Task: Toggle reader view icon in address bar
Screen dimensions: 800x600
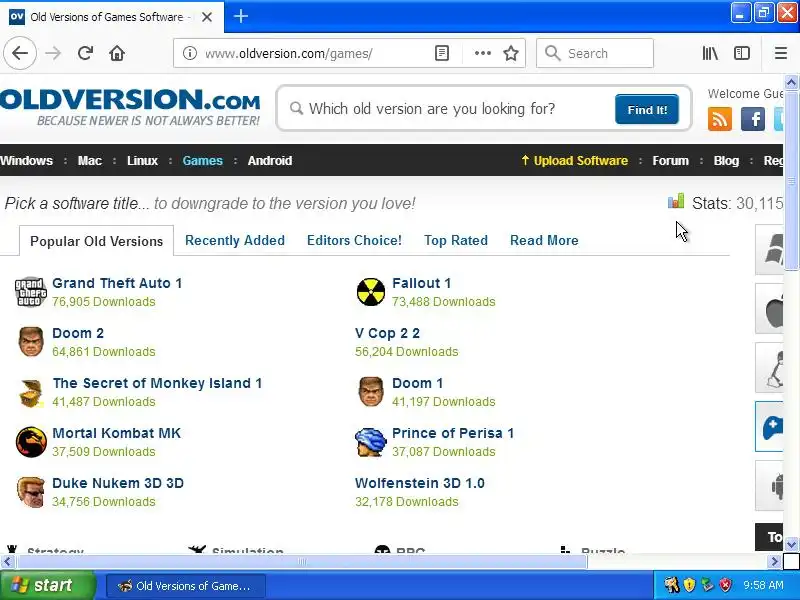Action: [442, 53]
